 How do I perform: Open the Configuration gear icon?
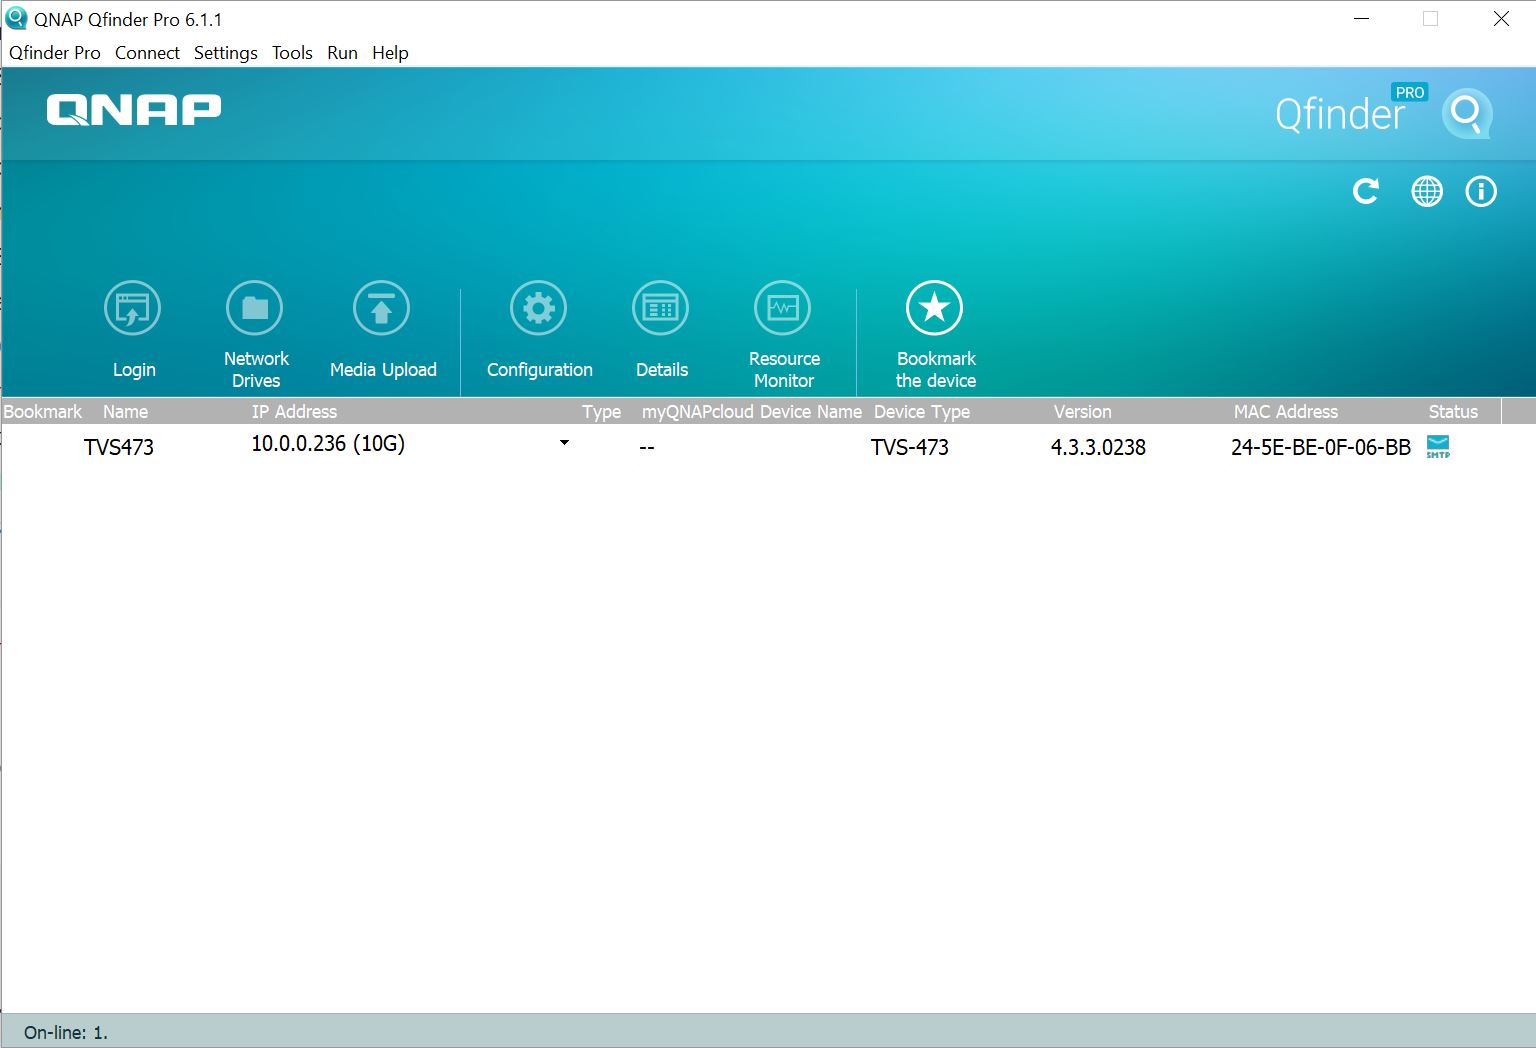[539, 309]
